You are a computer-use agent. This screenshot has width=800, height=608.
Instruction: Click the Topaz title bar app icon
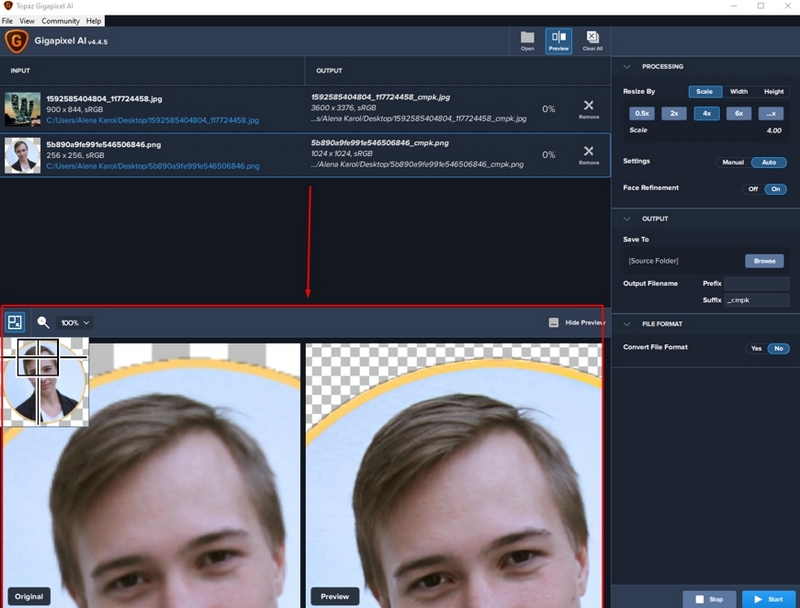[x=8, y=6]
